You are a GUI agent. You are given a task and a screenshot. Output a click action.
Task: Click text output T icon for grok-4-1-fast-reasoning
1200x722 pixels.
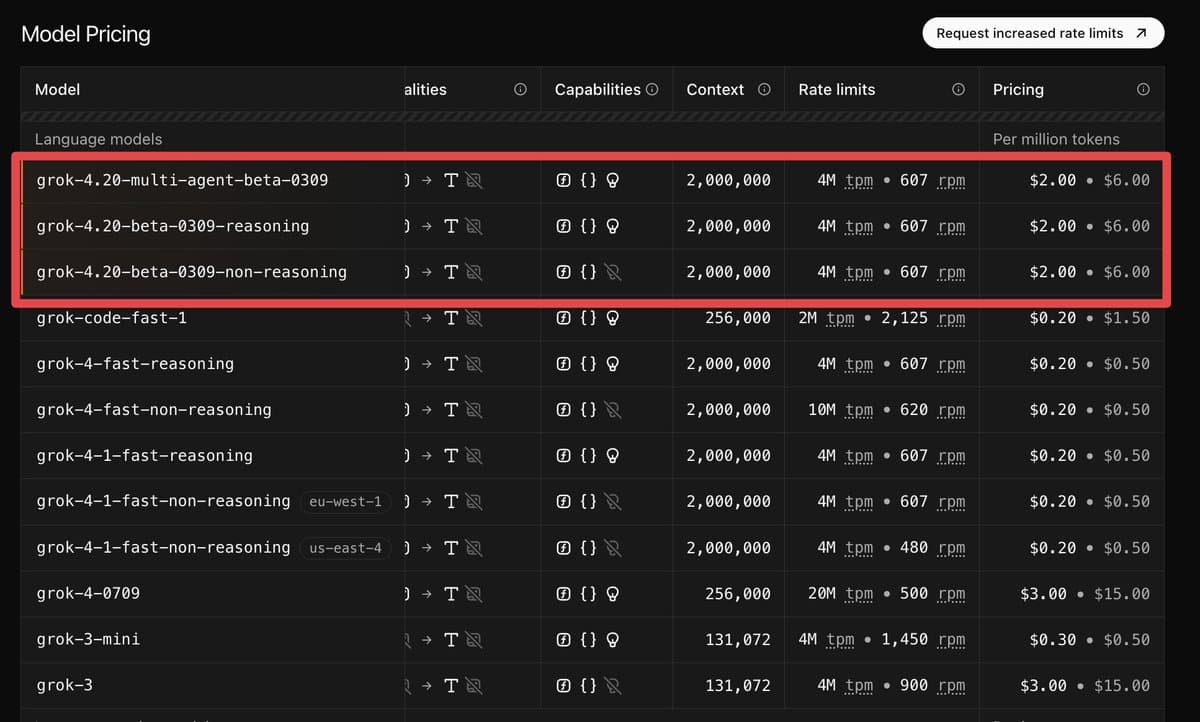point(450,456)
